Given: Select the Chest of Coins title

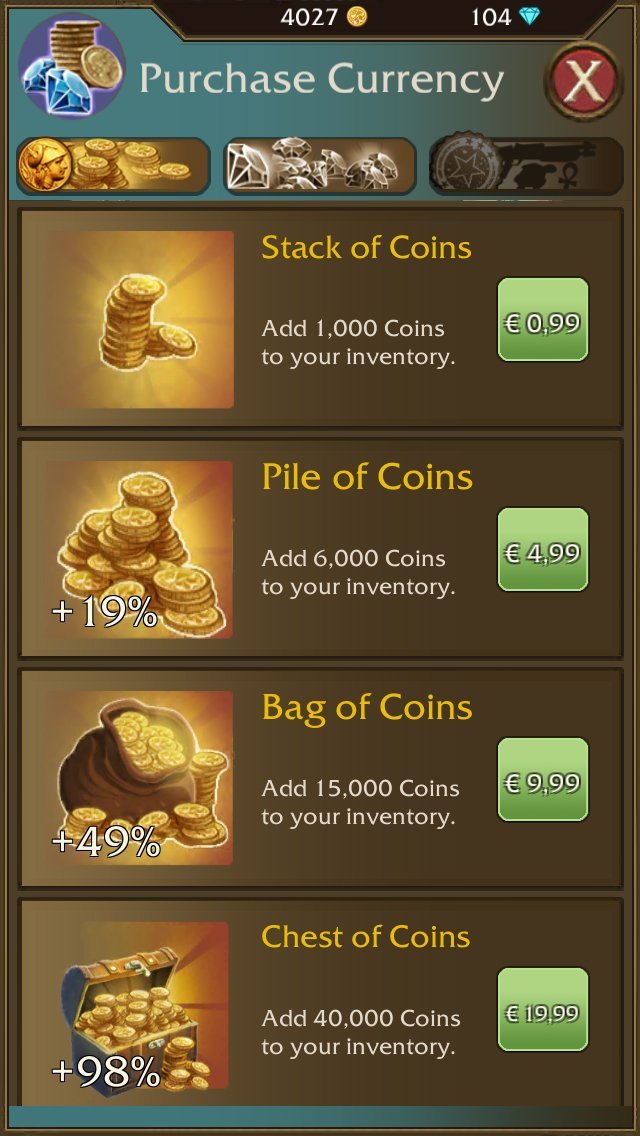Looking at the screenshot, I should click(365, 937).
